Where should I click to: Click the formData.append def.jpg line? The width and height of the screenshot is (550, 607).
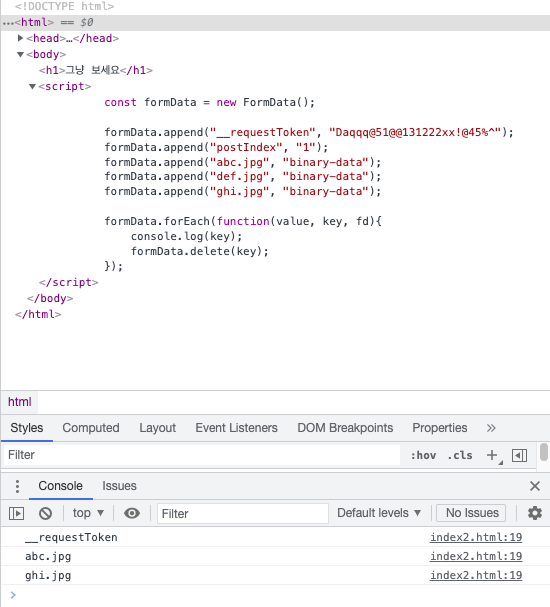click(243, 177)
